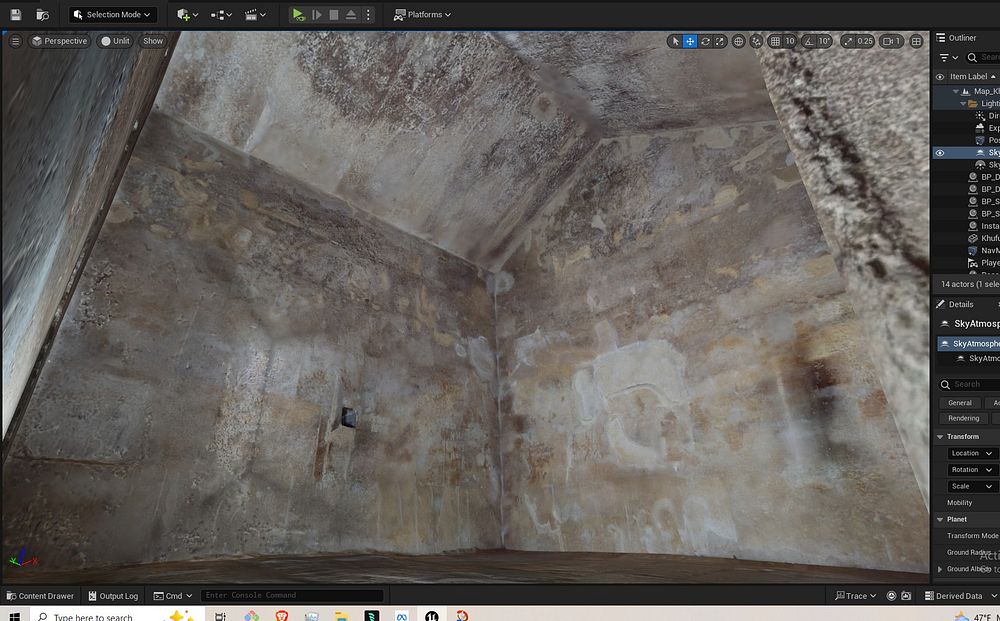Open the Location dropdown

(x=972, y=453)
